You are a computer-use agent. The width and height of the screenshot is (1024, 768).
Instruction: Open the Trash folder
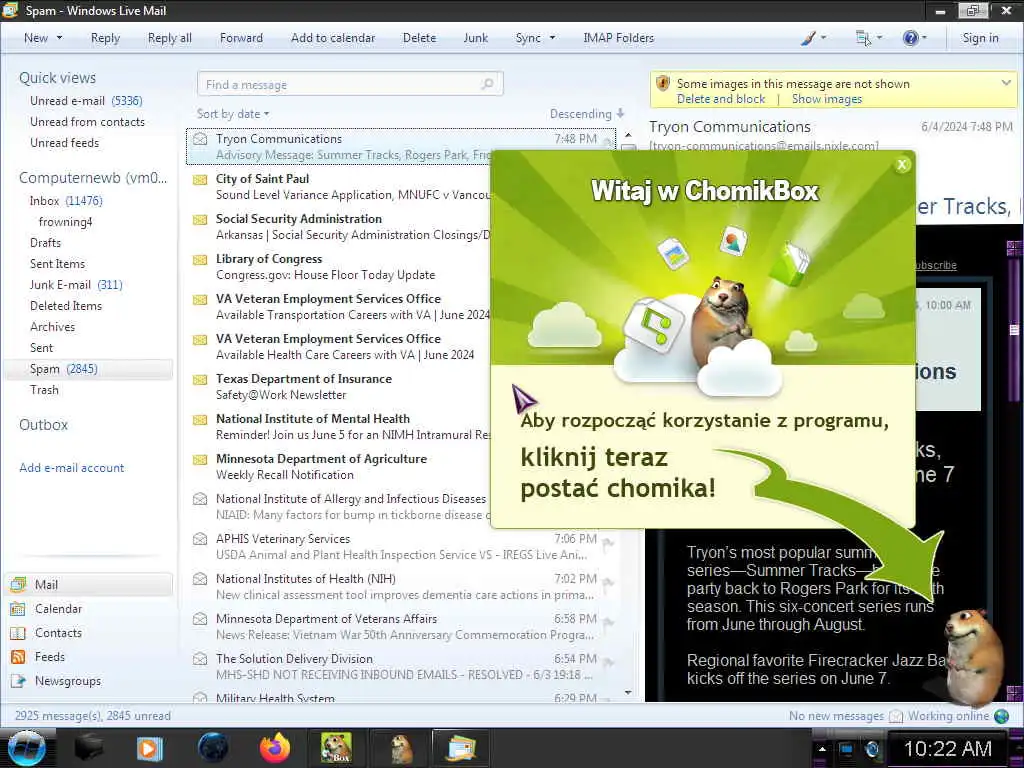point(44,389)
